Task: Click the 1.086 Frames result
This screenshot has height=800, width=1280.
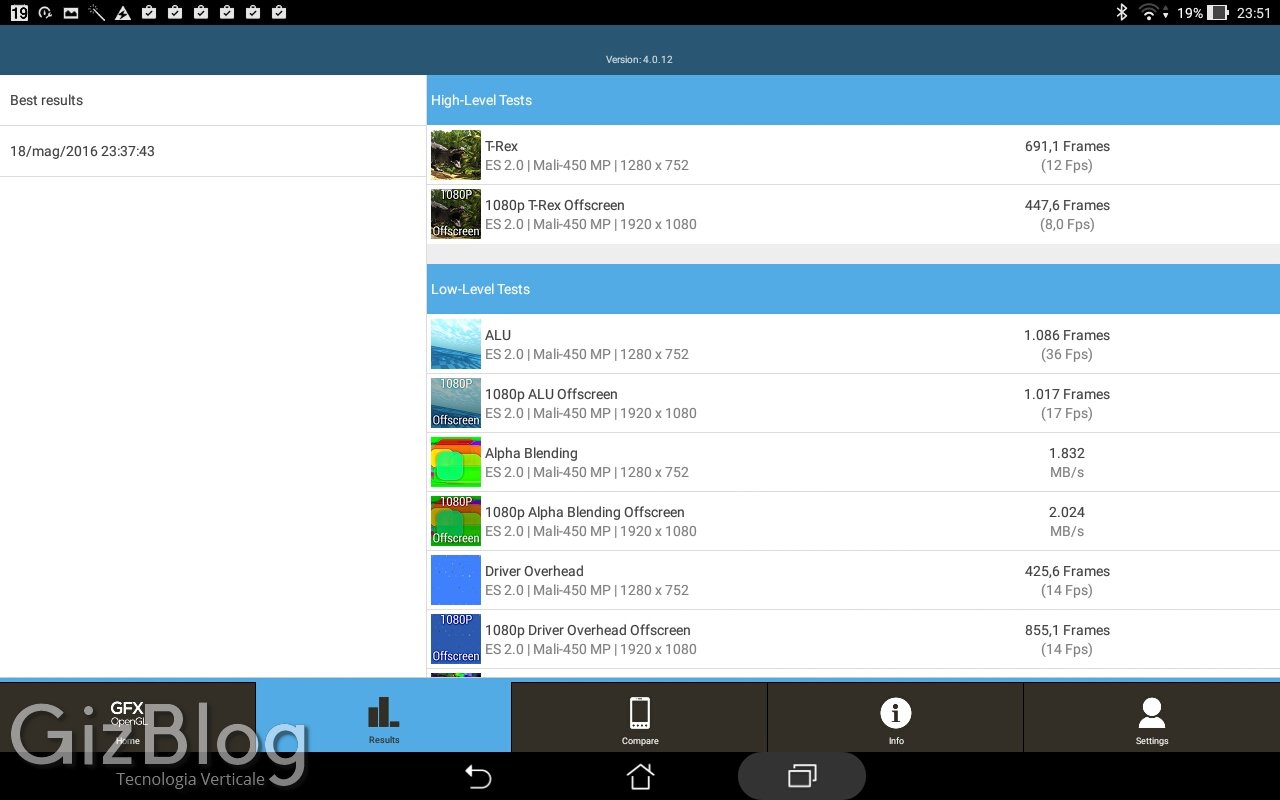Action: pos(1067,335)
